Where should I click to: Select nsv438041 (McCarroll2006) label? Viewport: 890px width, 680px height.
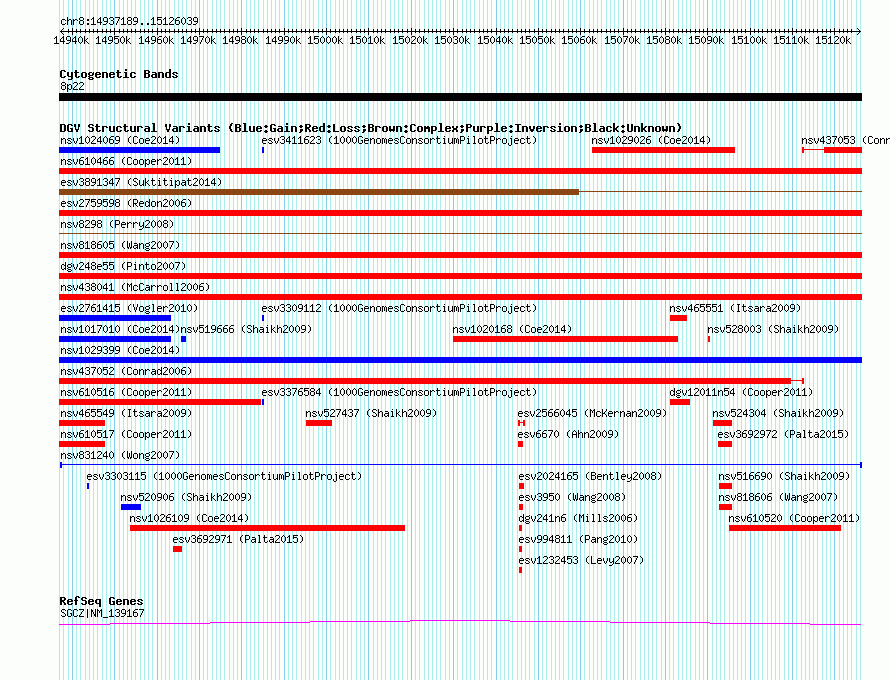pyautogui.click(x=135, y=287)
